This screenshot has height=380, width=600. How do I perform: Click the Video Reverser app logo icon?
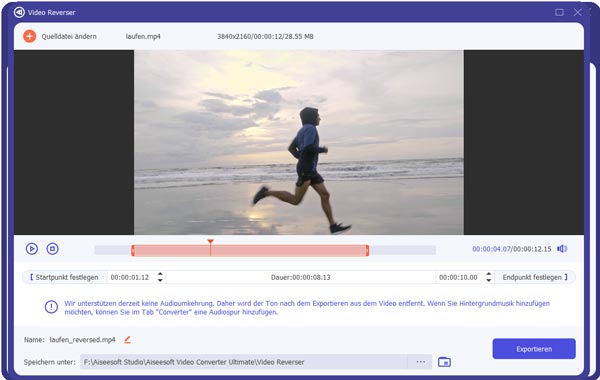click(19, 12)
